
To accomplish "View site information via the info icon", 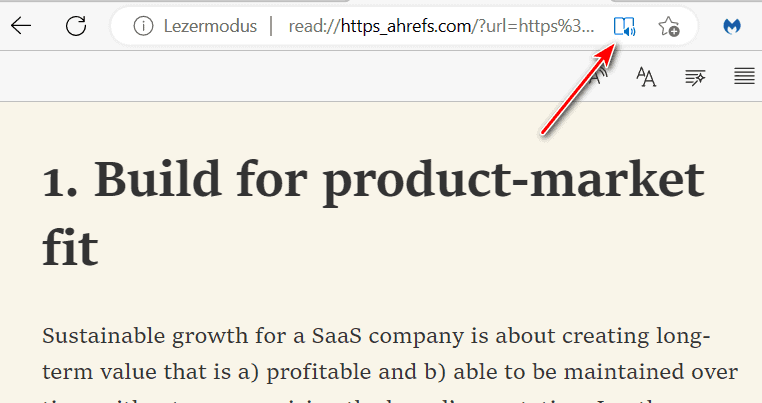I will pyautogui.click(x=143, y=26).
